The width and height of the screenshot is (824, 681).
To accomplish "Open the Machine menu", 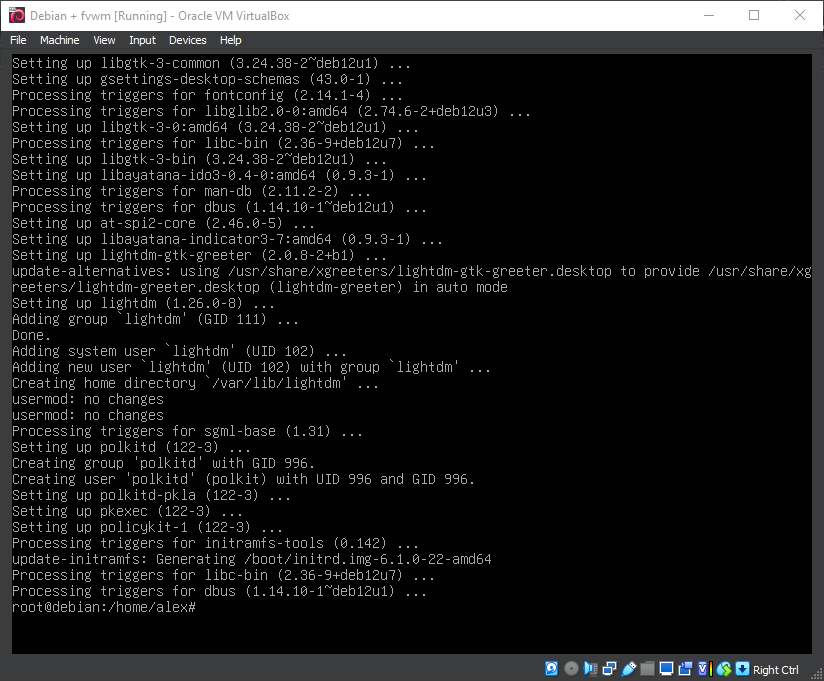I will pyautogui.click(x=59, y=40).
